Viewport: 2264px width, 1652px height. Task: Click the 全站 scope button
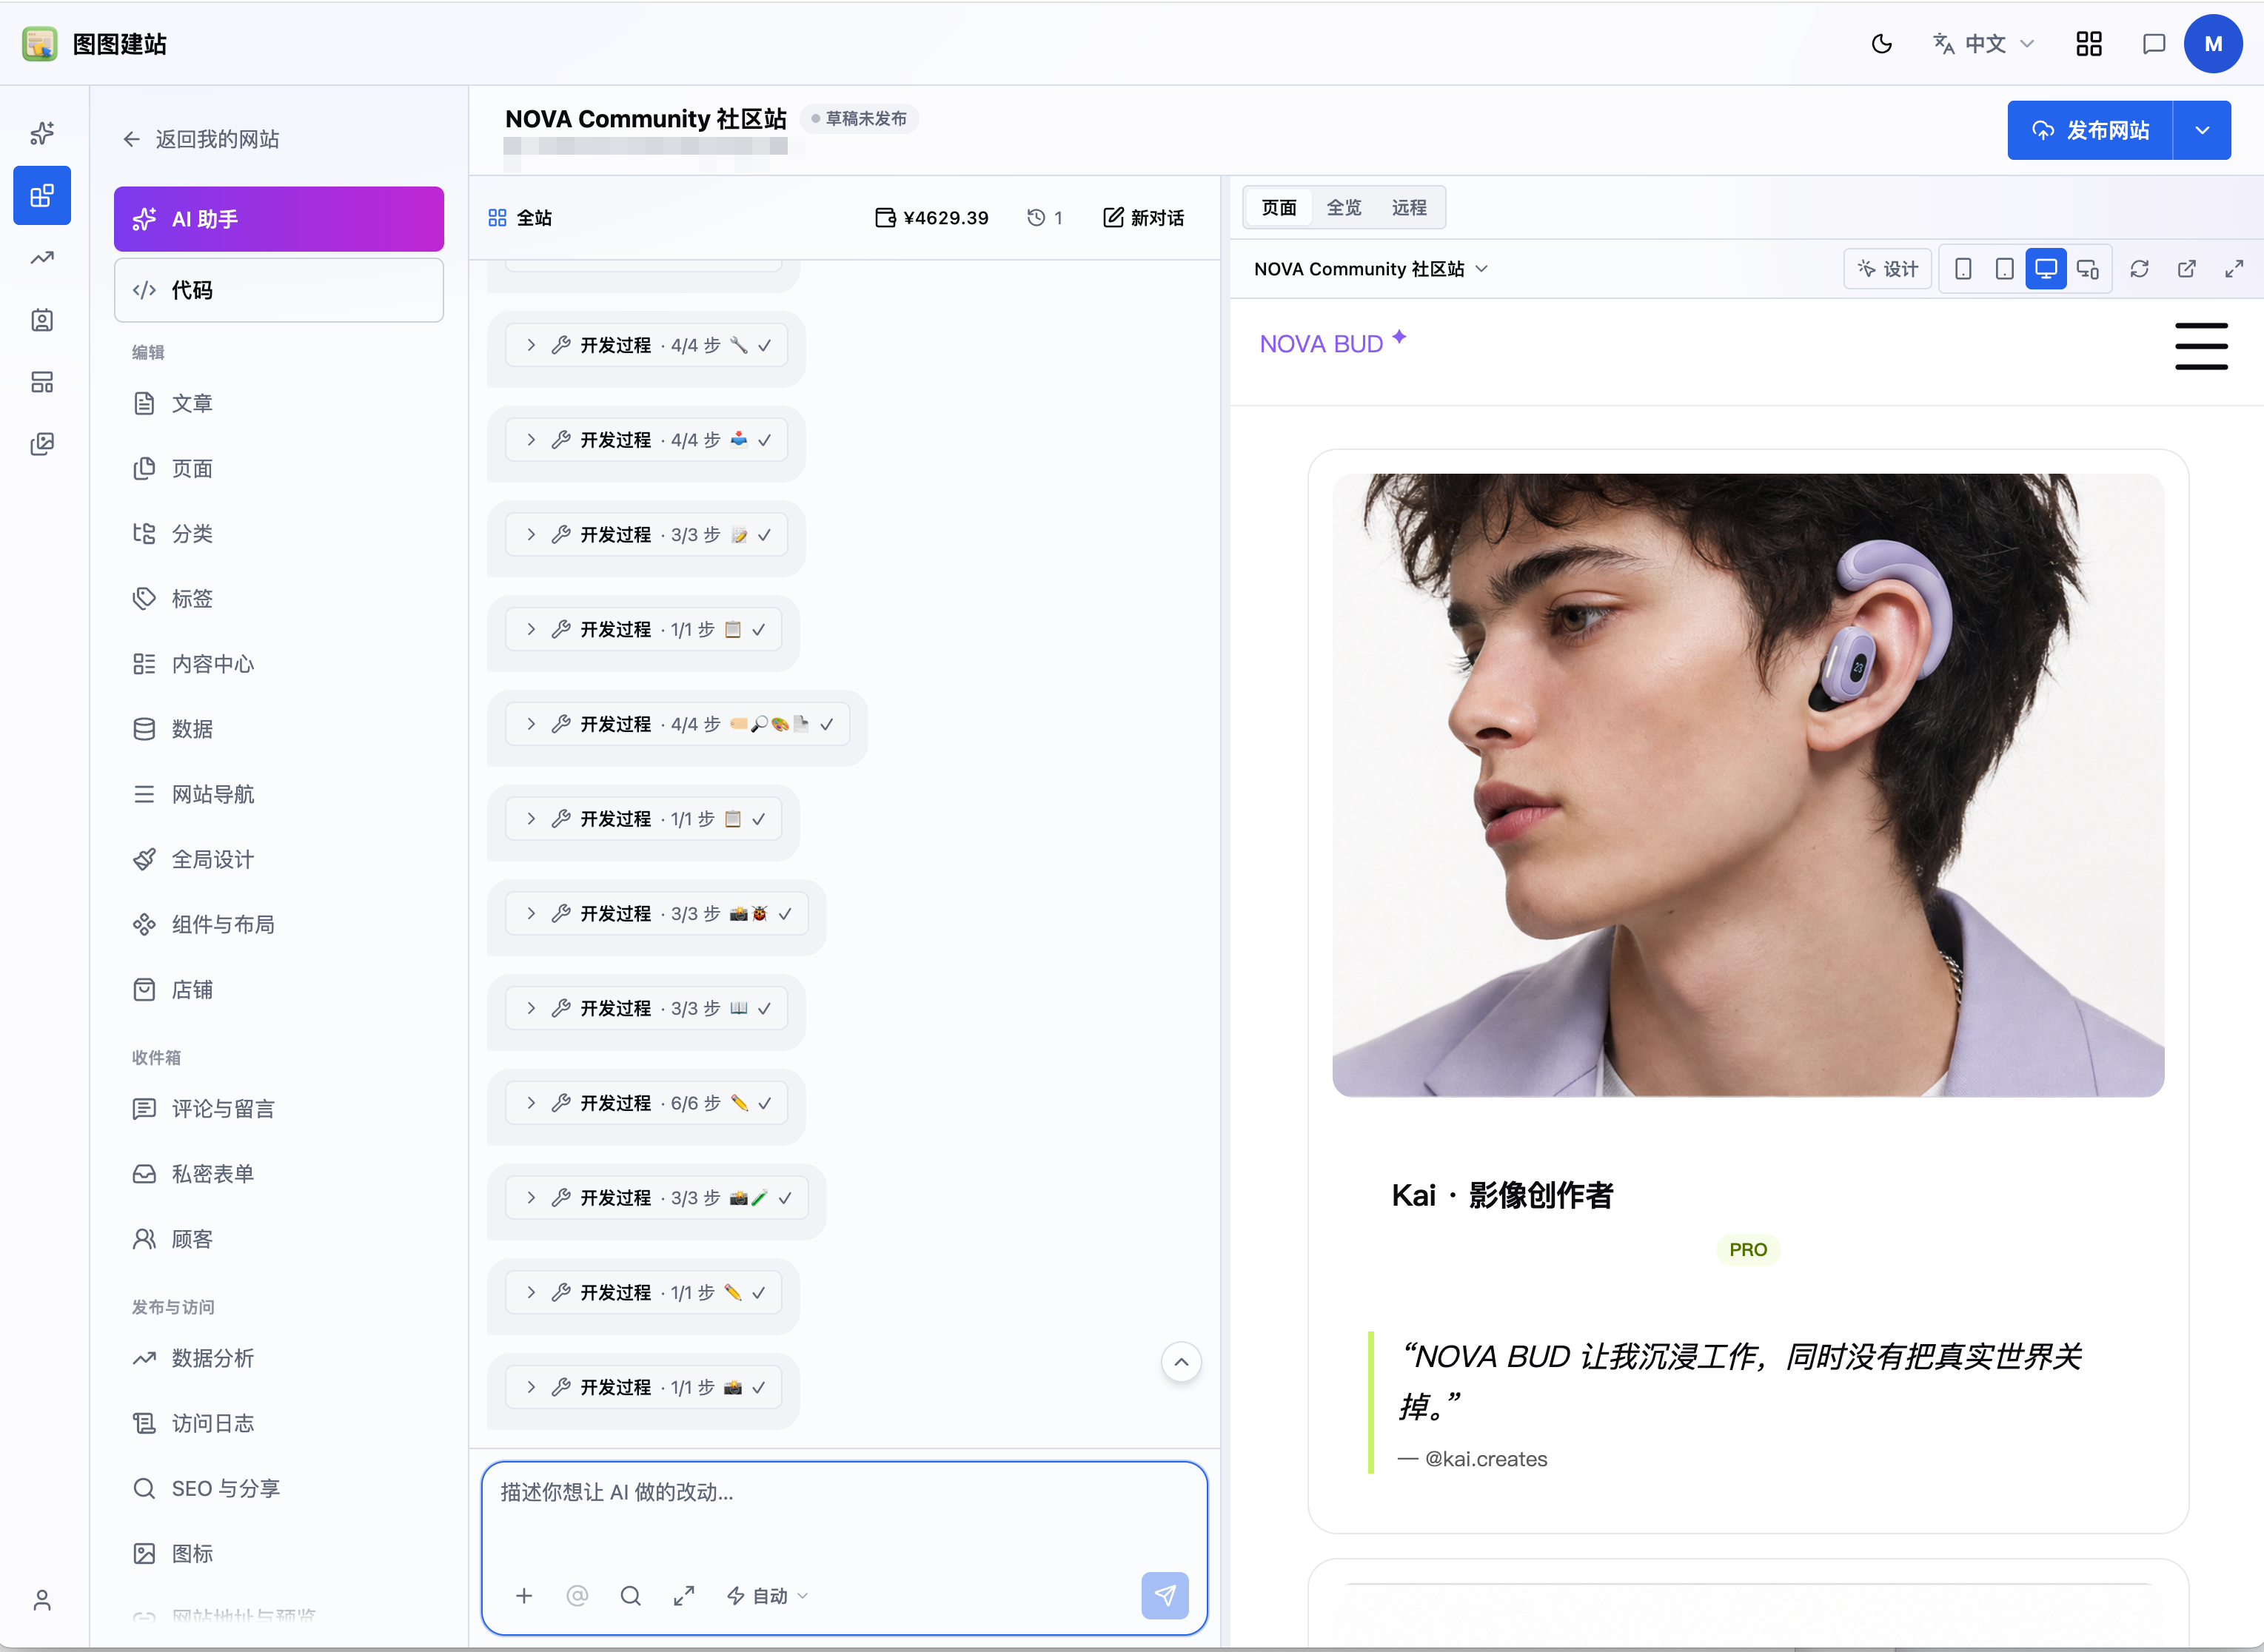point(520,218)
